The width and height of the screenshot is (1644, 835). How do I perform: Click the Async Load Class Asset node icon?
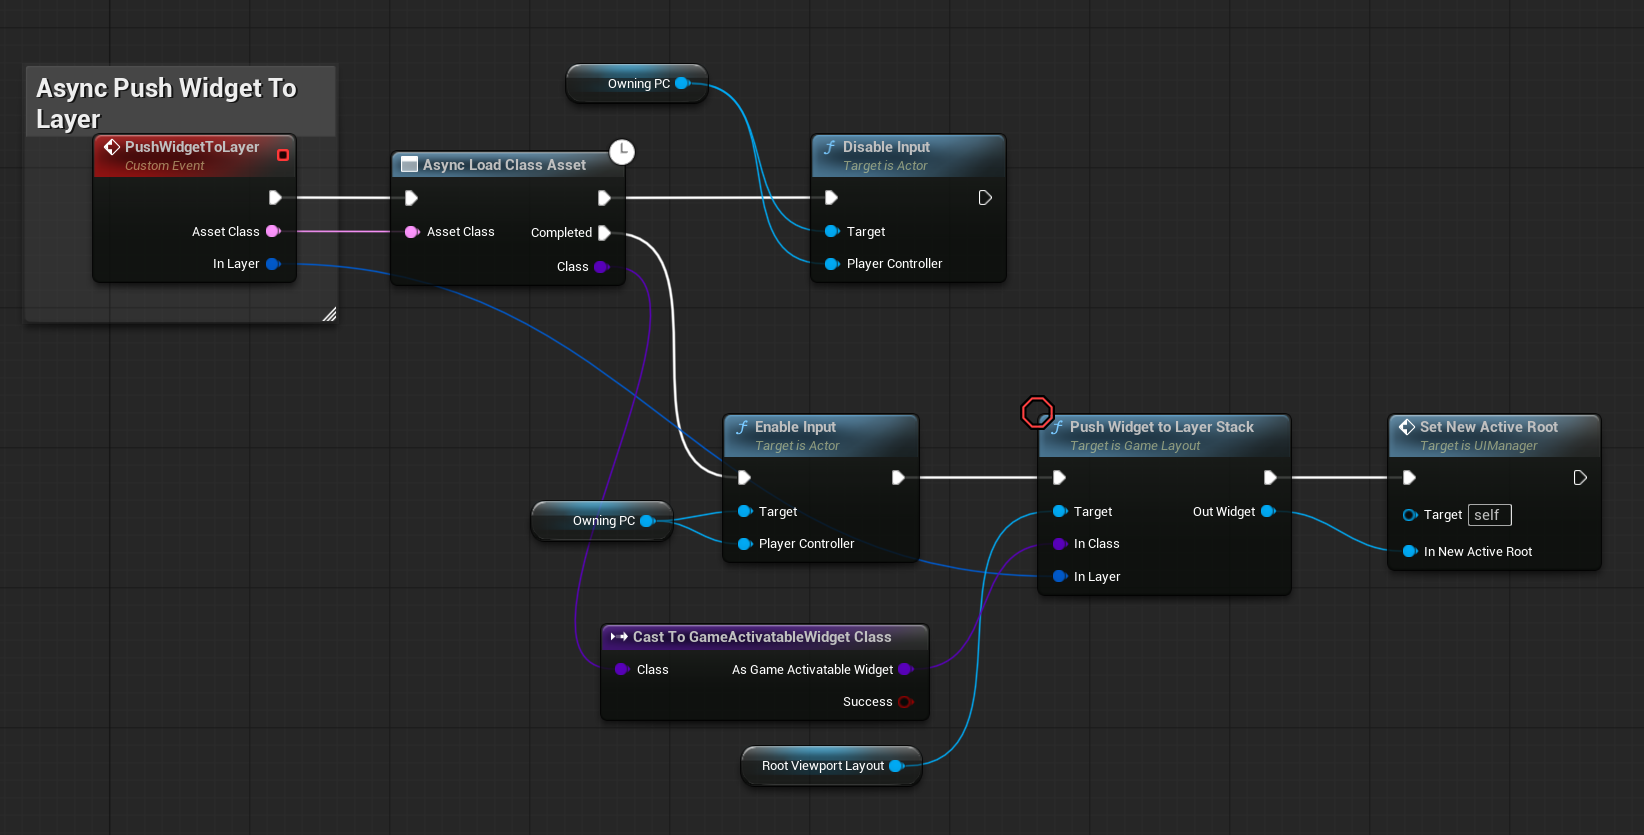[x=409, y=165]
